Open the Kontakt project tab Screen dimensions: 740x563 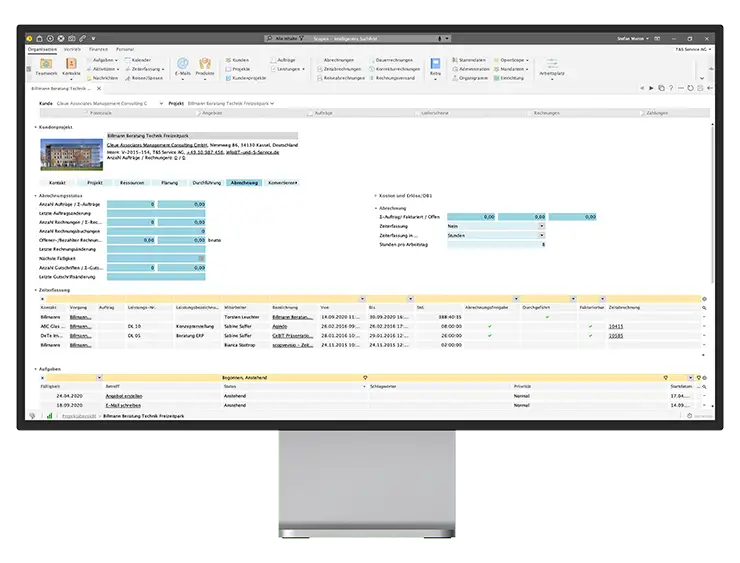pos(58,183)
